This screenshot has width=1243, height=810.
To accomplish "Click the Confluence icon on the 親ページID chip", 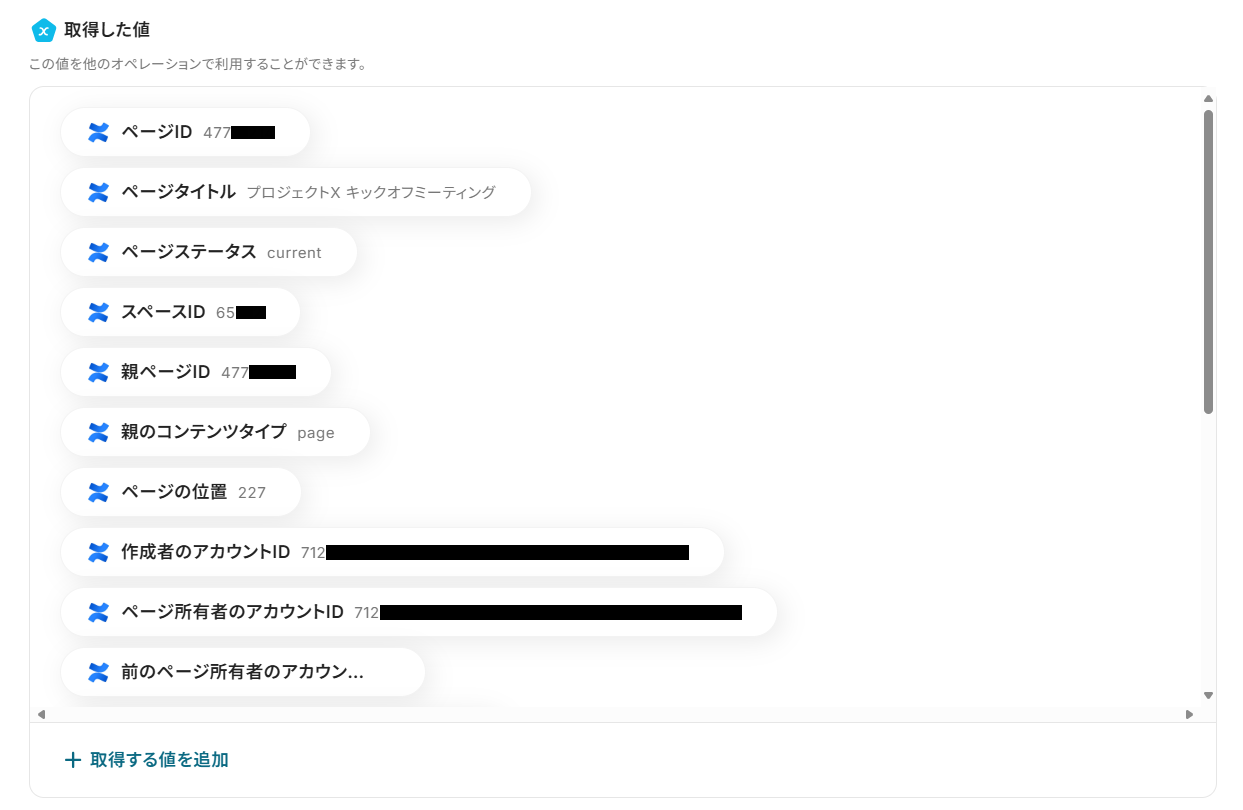I will click(97, 372).
